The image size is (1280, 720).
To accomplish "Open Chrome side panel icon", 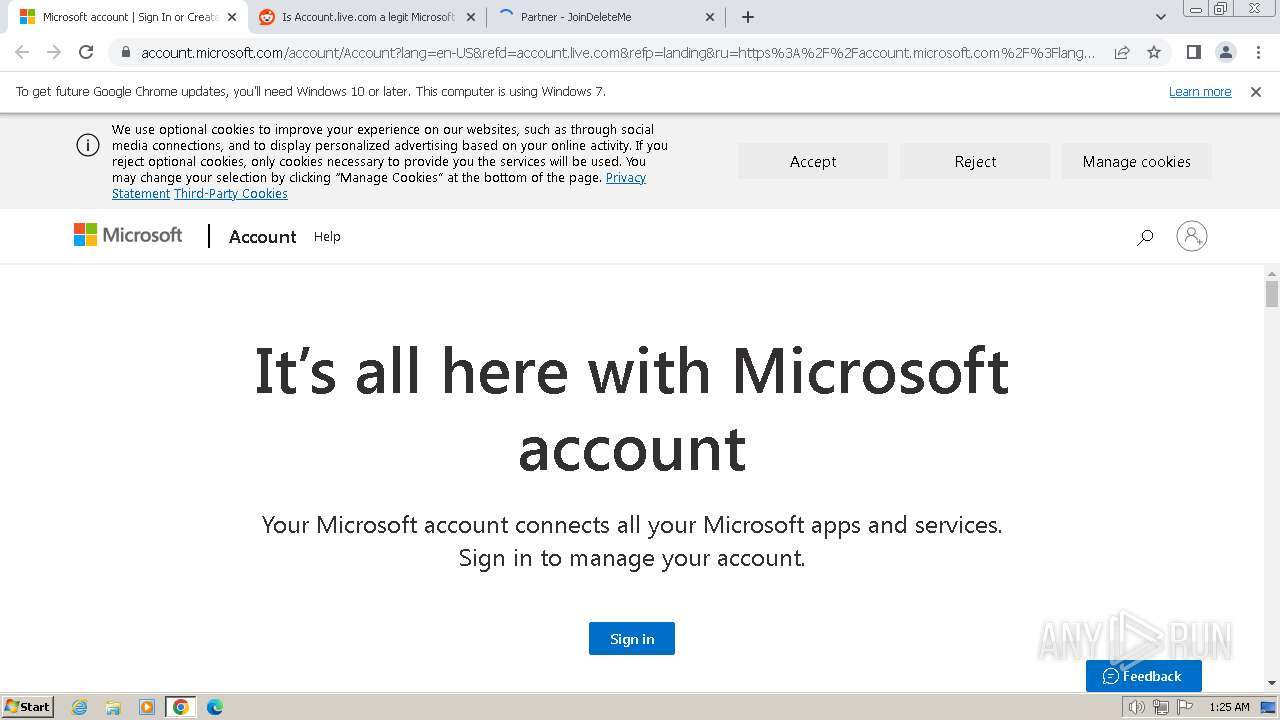I will click(x=1193, y=52).
